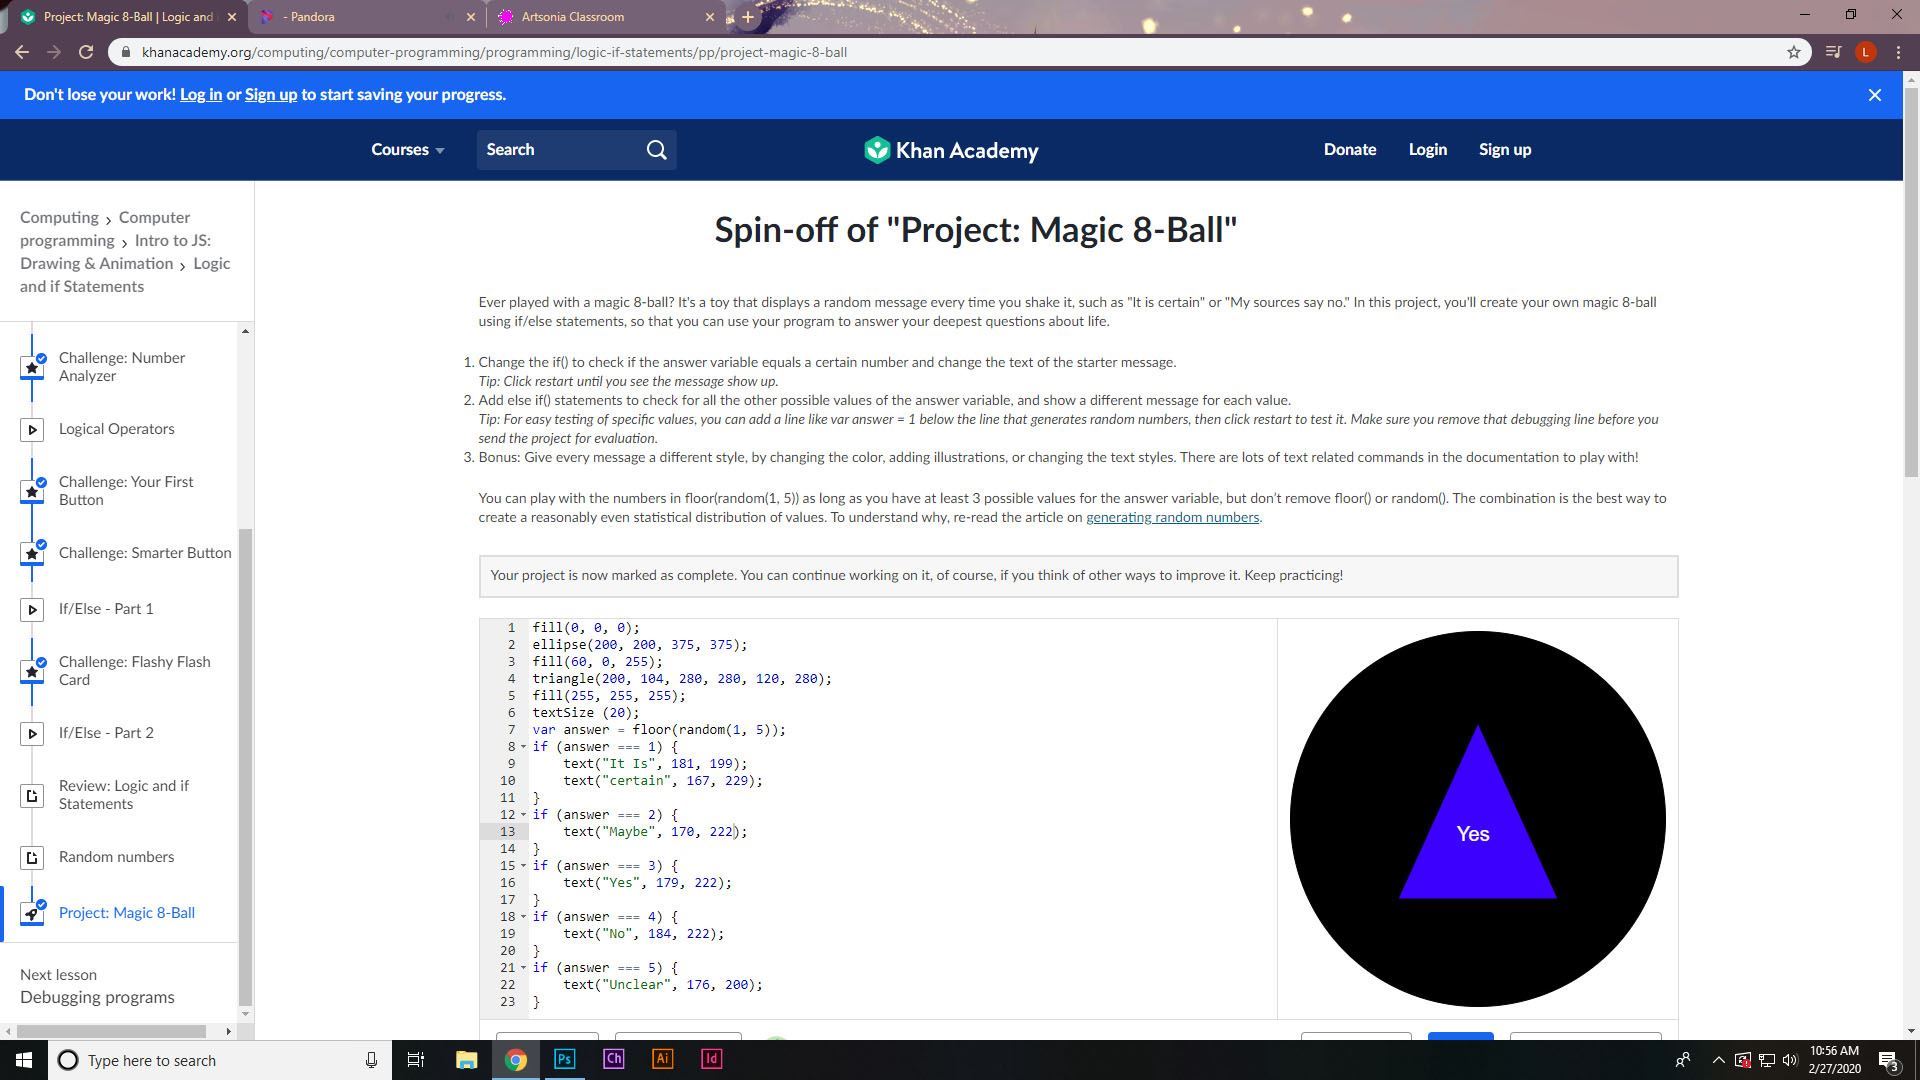The height and width of the screenshot is (1080, 1920).
Task: Bookmark page with star icon
Action: (x=1793, y=52)
